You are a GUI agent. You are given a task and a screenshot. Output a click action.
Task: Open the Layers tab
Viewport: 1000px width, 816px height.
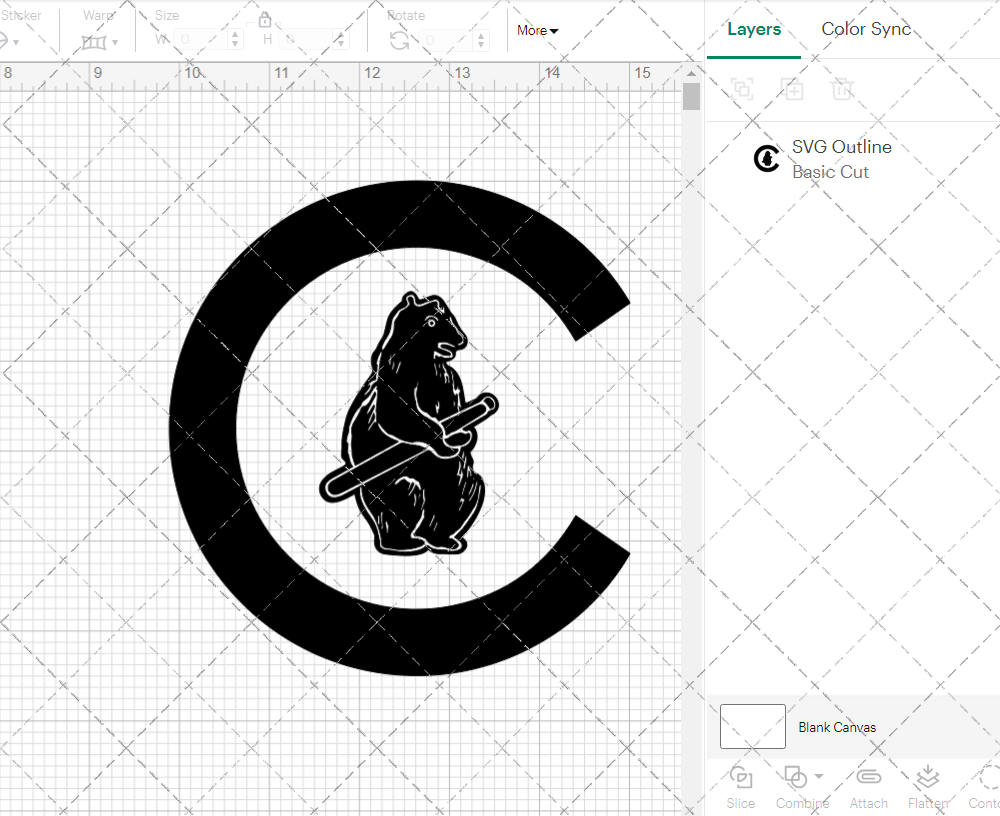[754, 29]
